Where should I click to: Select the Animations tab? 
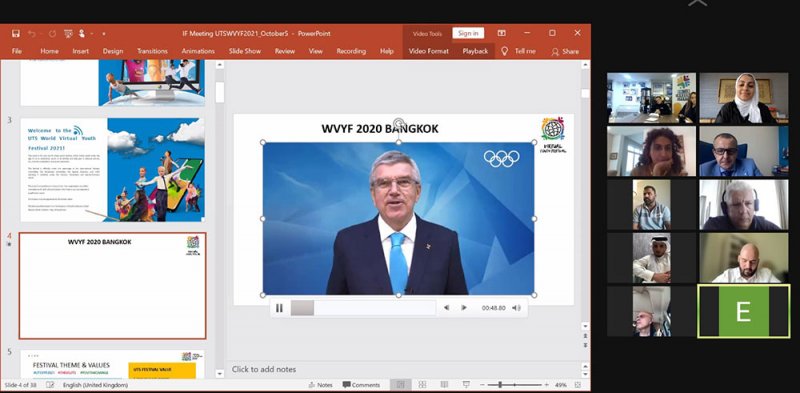pos(198,51)
